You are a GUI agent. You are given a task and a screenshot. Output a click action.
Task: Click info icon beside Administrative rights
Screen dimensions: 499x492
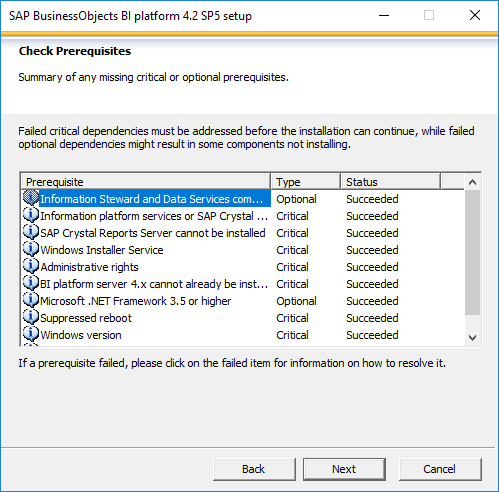pos(31,266)
